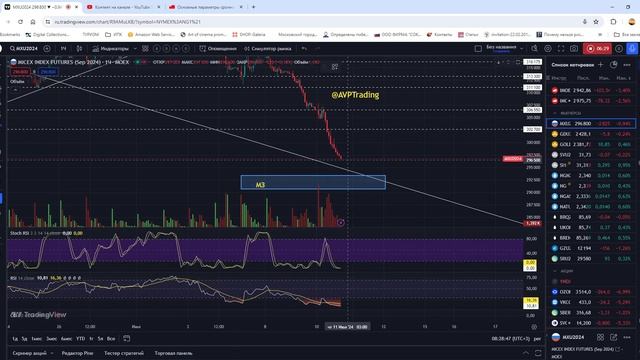Click the blue buy price button
This screenshot has width=640, height=360.
pos(48,72)
